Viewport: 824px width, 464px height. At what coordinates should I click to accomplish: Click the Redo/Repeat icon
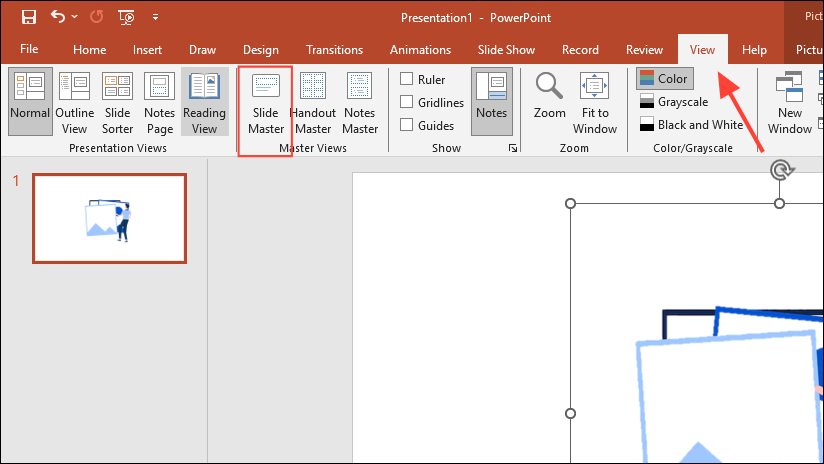(97, 17)
